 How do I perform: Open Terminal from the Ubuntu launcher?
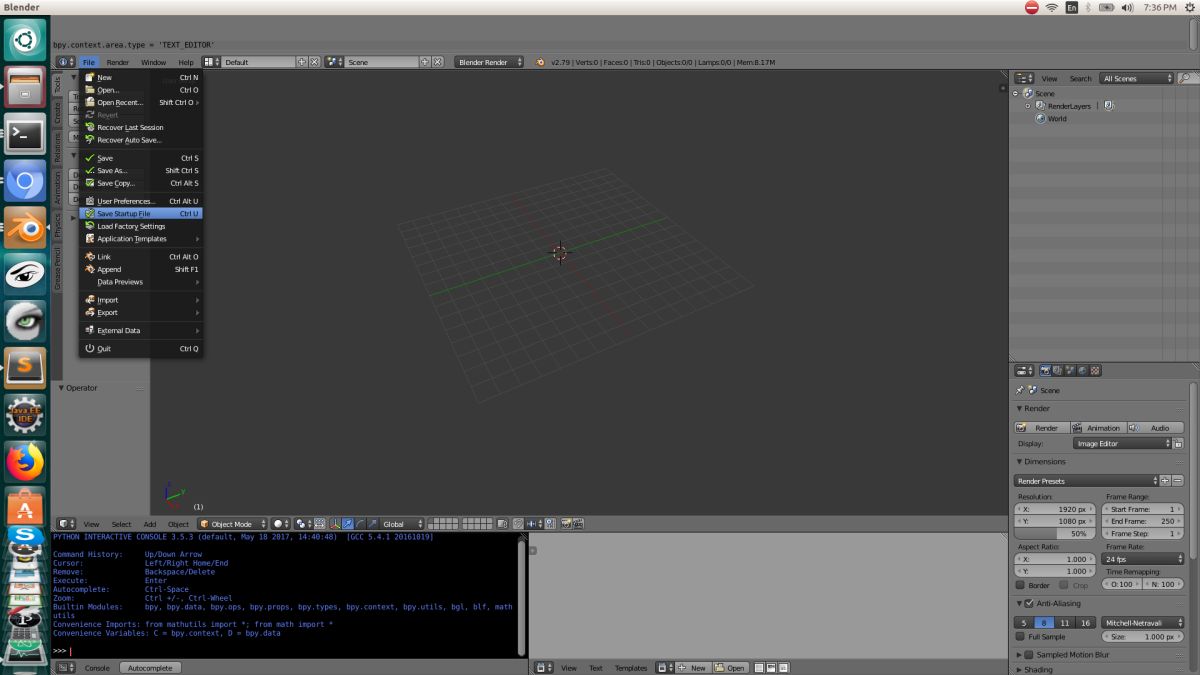[25, 134]
